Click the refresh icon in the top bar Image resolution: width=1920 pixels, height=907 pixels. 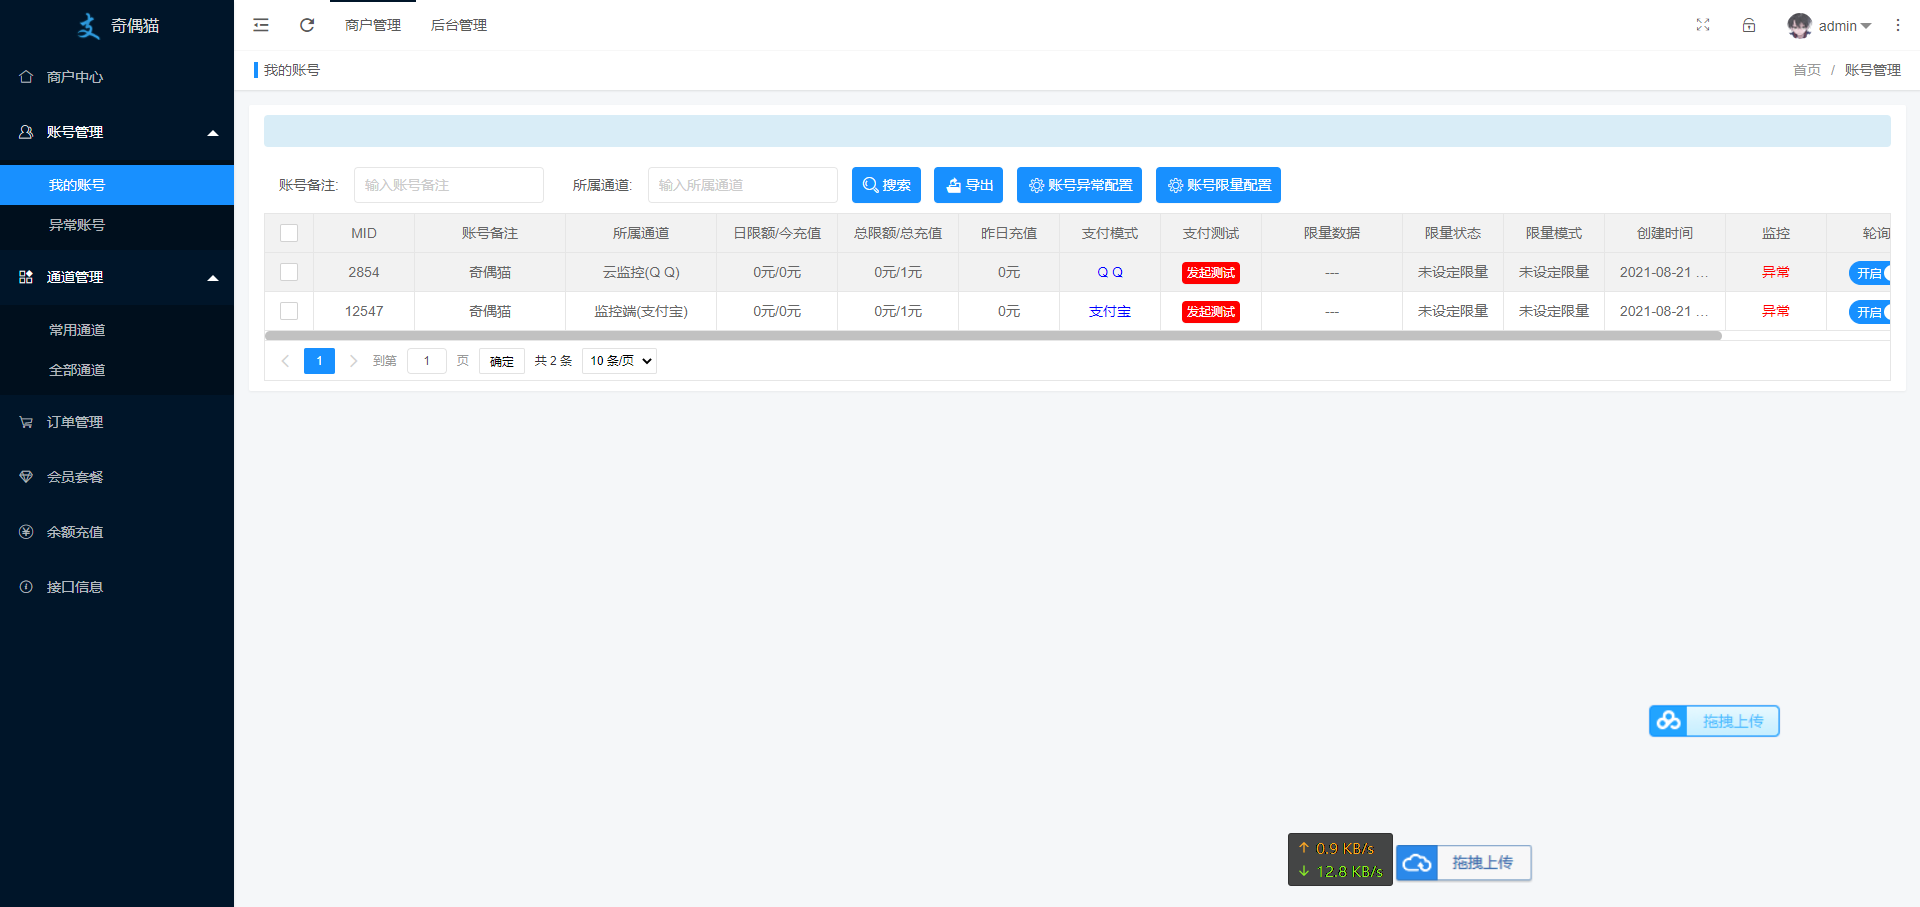(307, 25)
